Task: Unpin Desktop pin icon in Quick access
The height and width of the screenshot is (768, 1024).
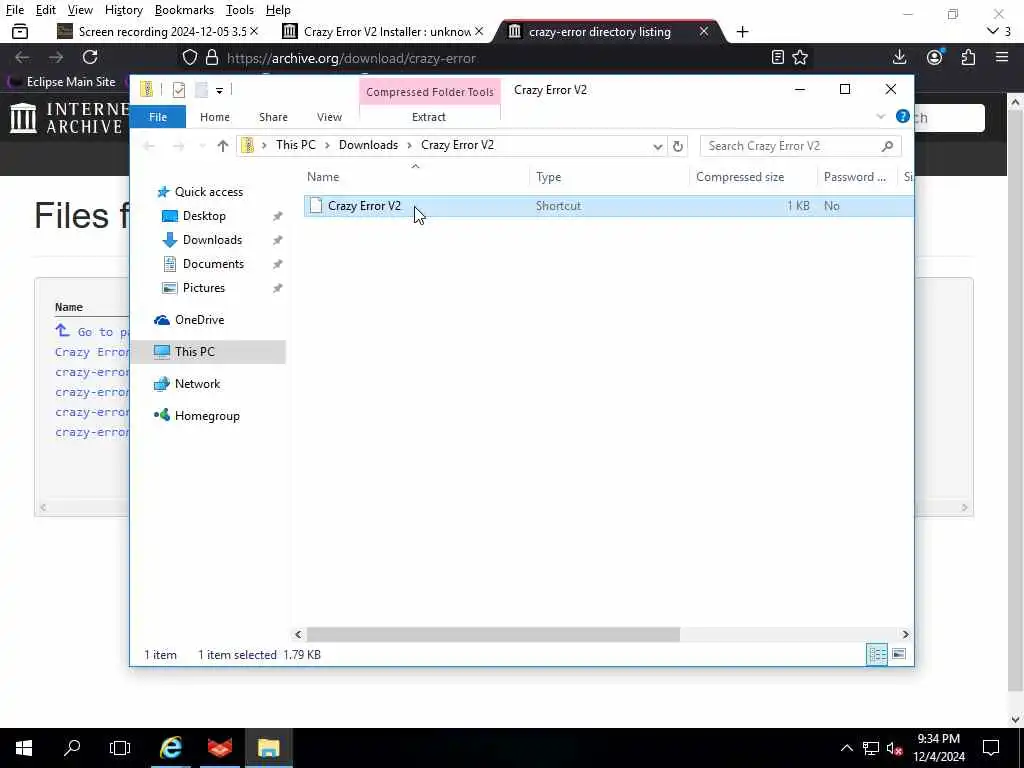Action: tap(278, 216)
